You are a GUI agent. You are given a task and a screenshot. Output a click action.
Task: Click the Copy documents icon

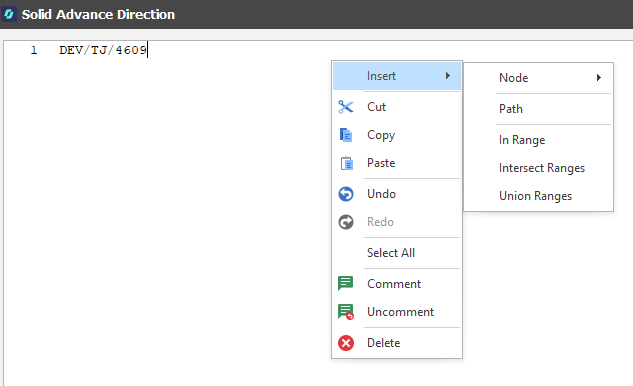[x=346, y=135]
